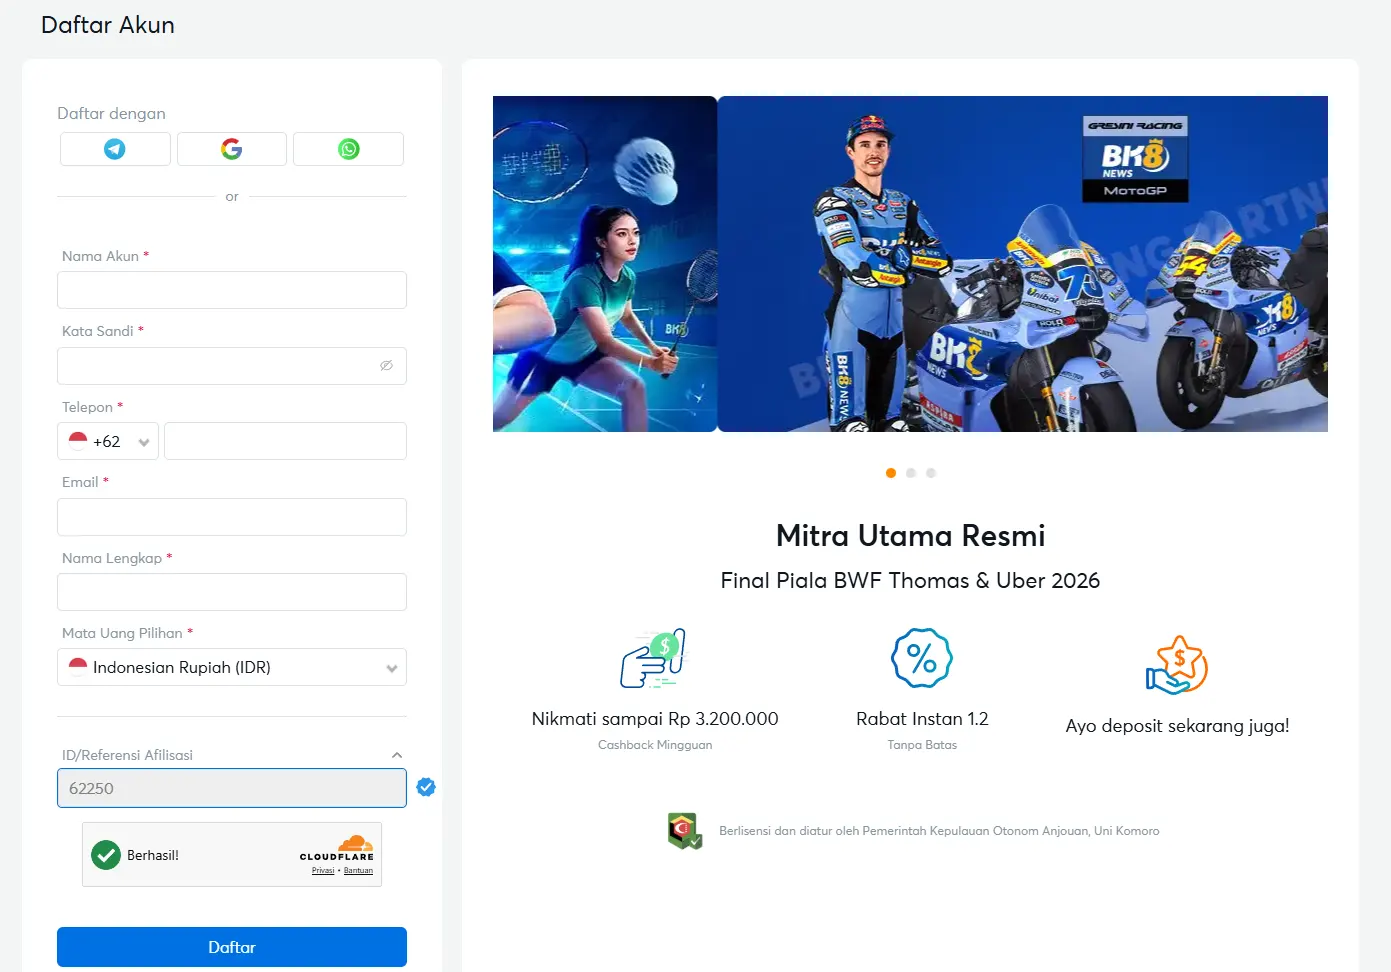Click 'Ayo deposit sekarang juga!' text
The width and height of the screenshot is (1391, 972).
tap(1177, 726)
